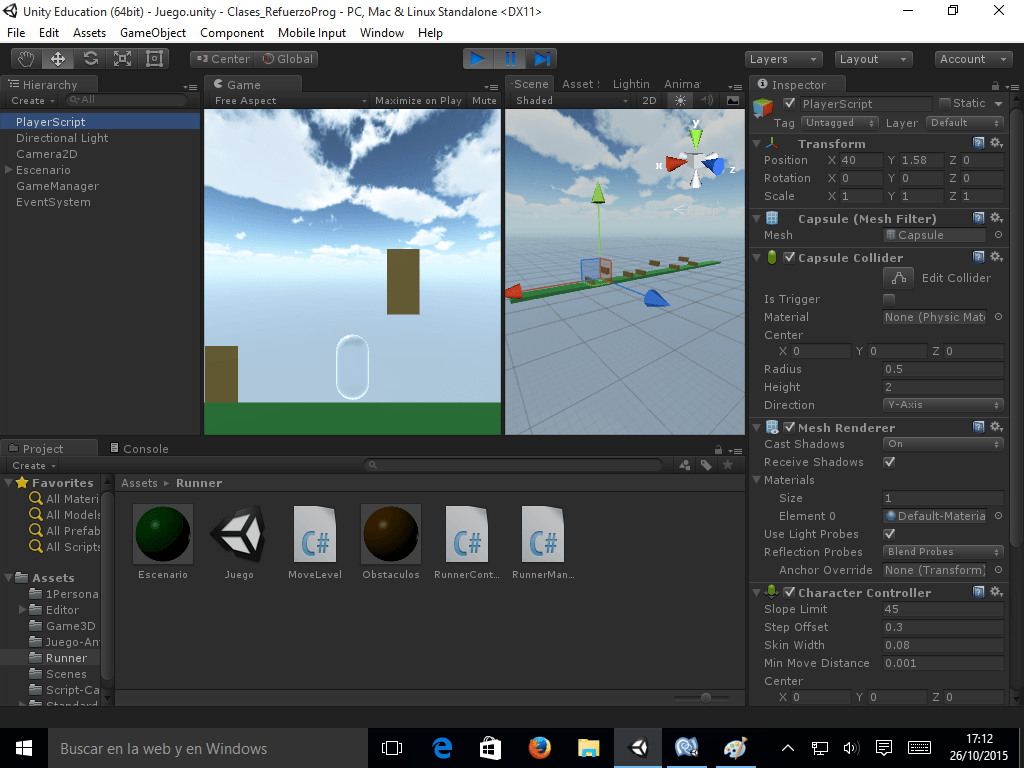
Task: Open Transform component help icon
Action: 978,143
